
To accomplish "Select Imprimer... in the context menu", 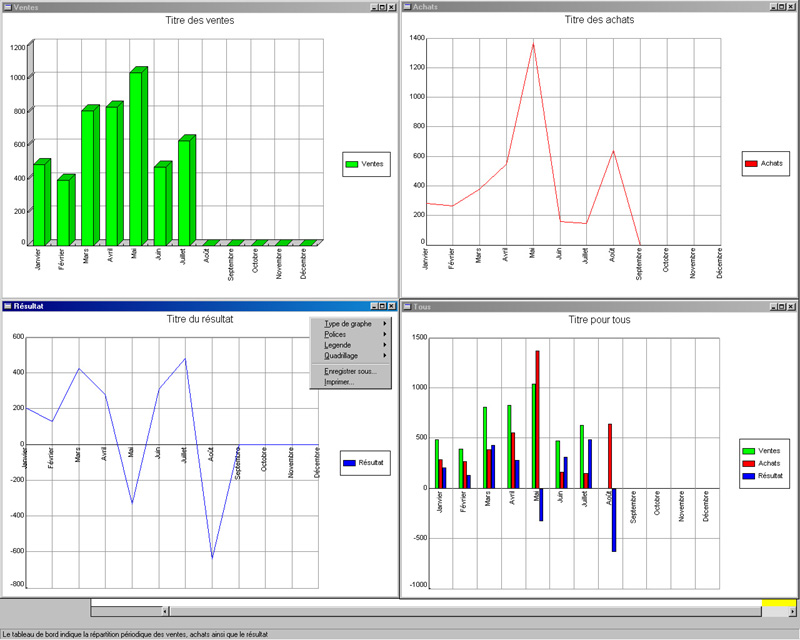I will 339,382.
